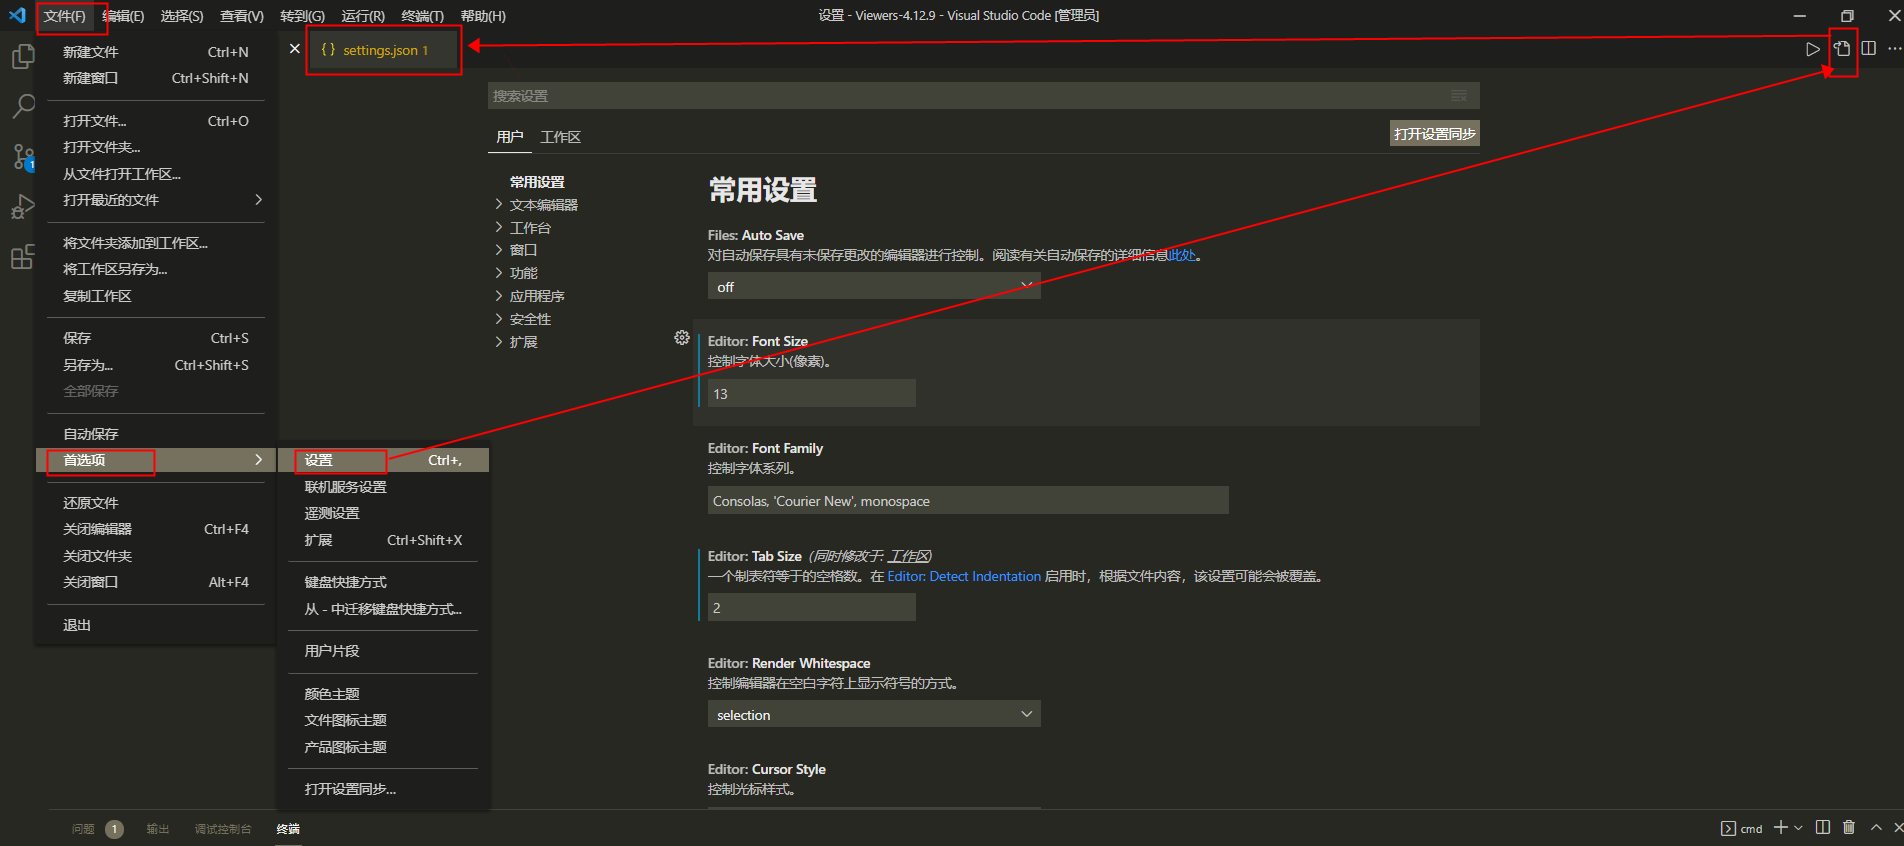Click the VS Code logo icon

point(17,15)
